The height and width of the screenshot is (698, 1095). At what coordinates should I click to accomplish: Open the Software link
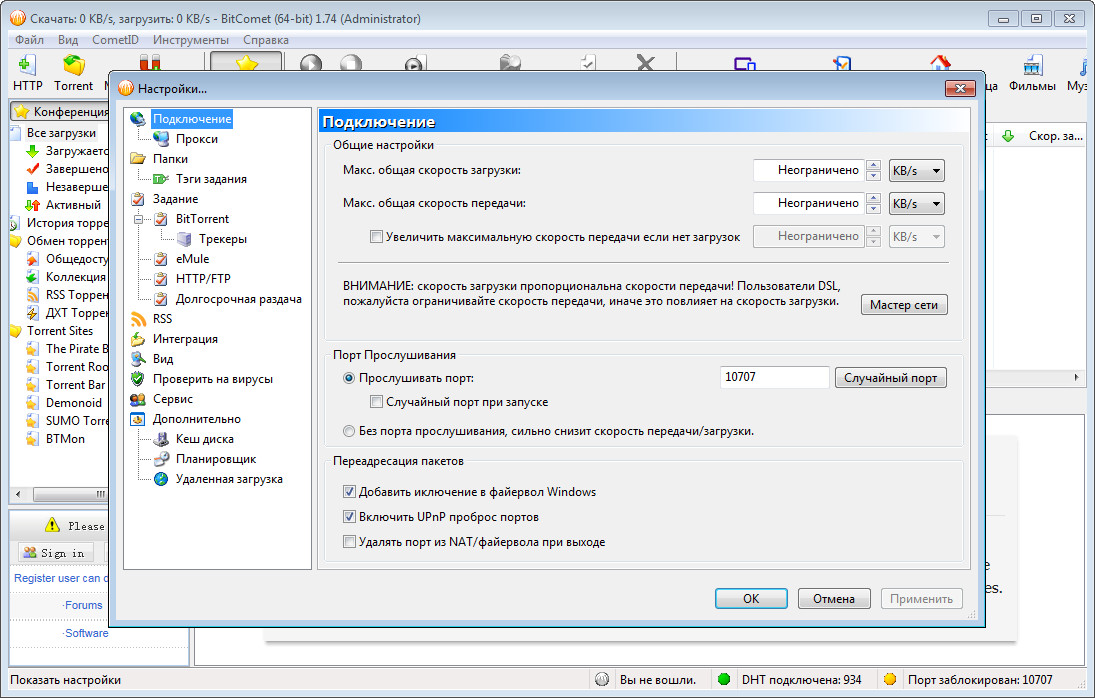click(87, 633)
